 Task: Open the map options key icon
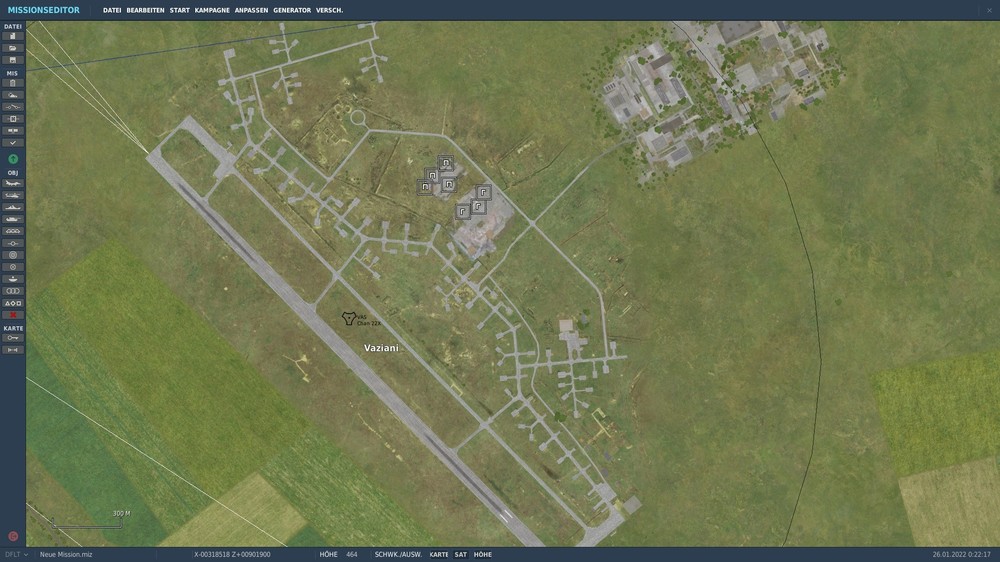coord(13,338)
